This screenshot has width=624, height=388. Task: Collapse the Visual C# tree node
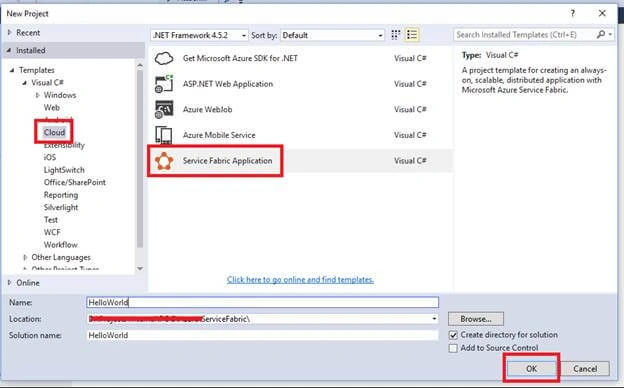pyautogui.click(x=25, y=83)
